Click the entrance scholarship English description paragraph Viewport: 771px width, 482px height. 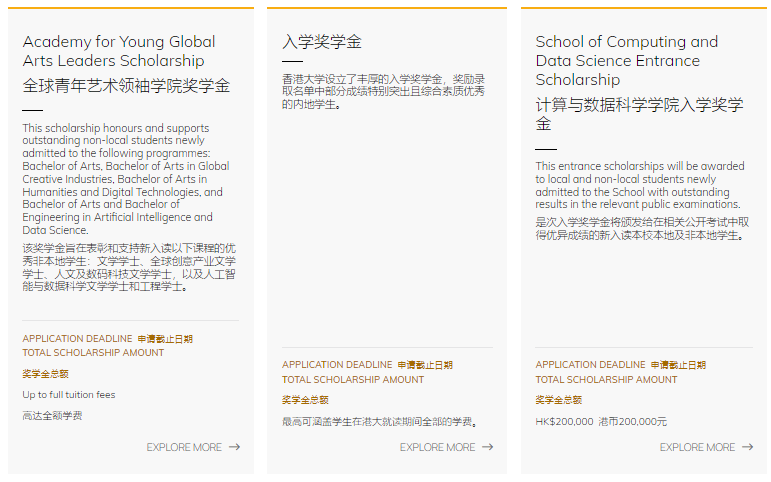point(640,185)
